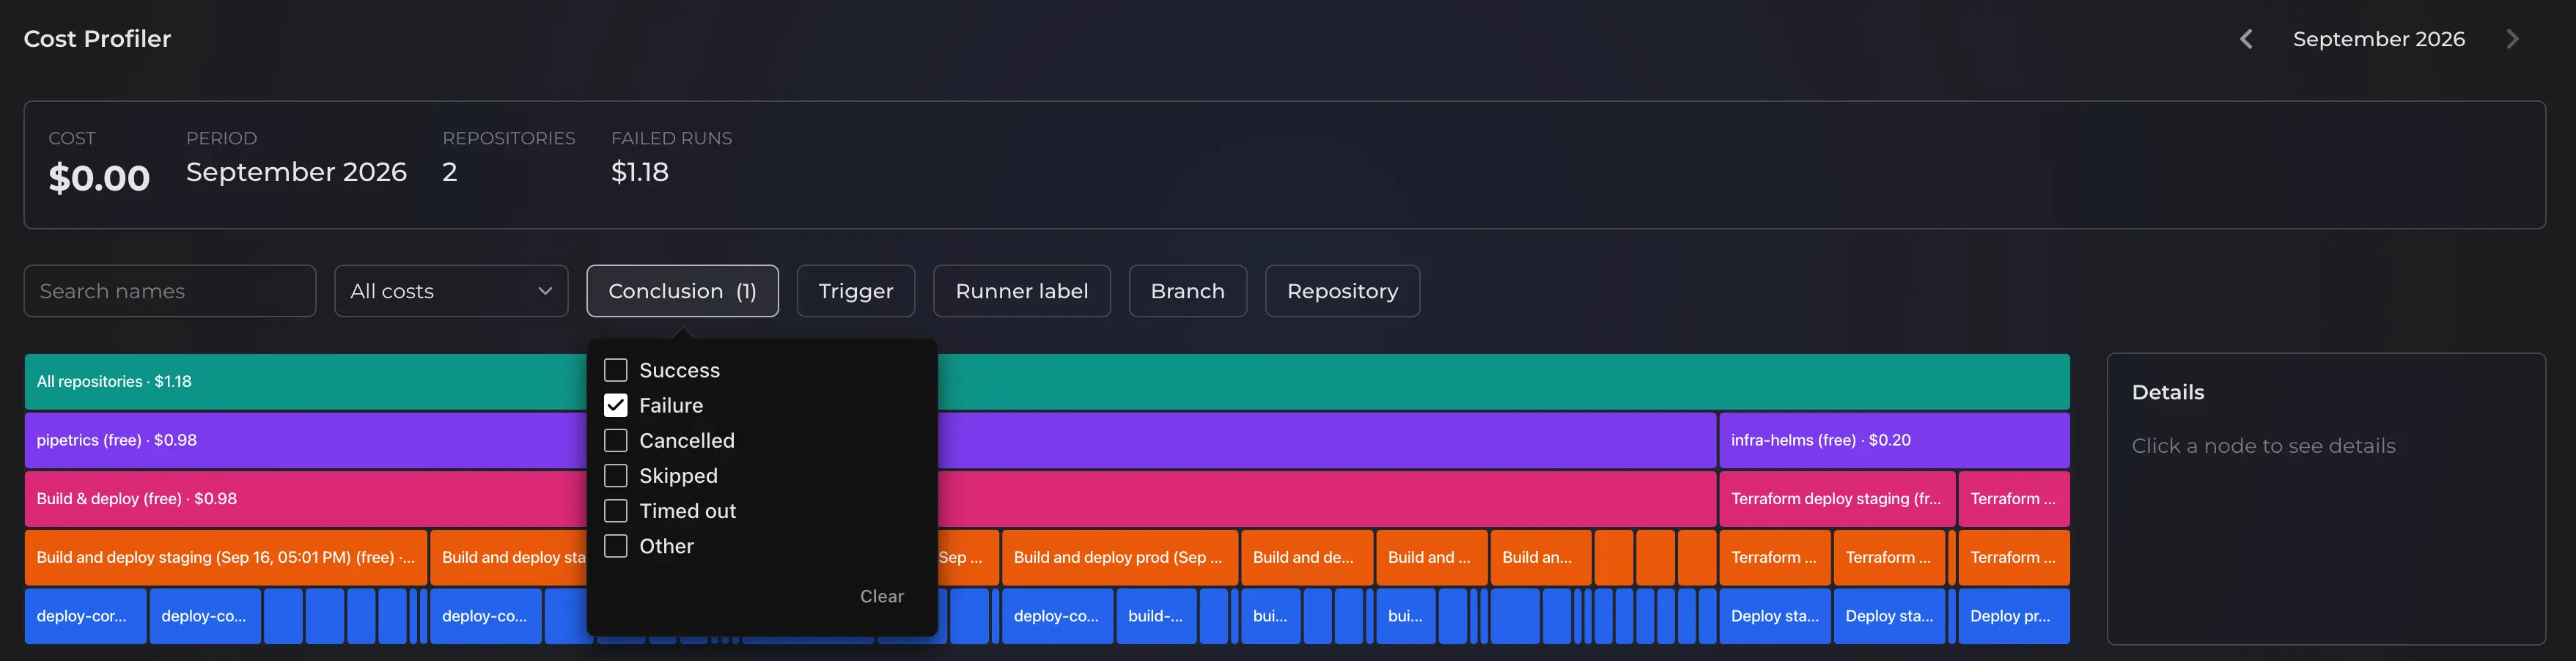Check the Success conclusion checkbox
The image size is (2576, 661).
tap(616, 370)
